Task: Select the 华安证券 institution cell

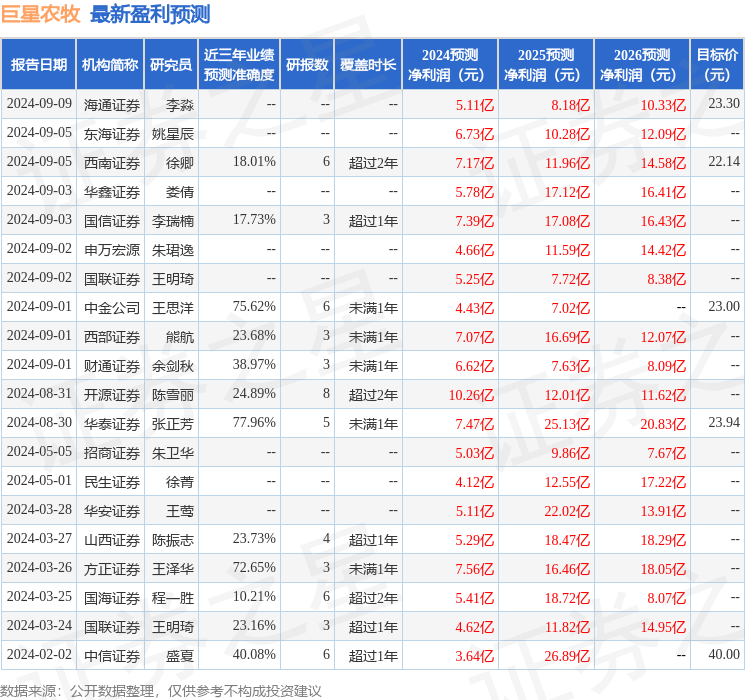Action: 112,511
